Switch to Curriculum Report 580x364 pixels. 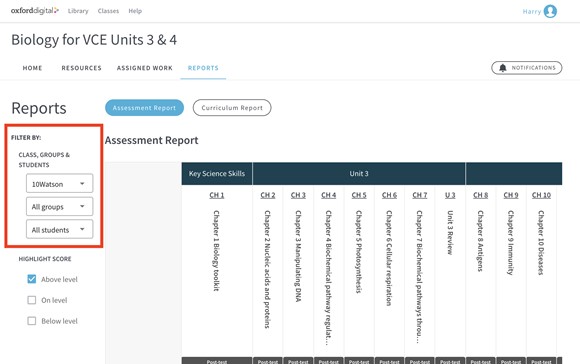[232, 108]
